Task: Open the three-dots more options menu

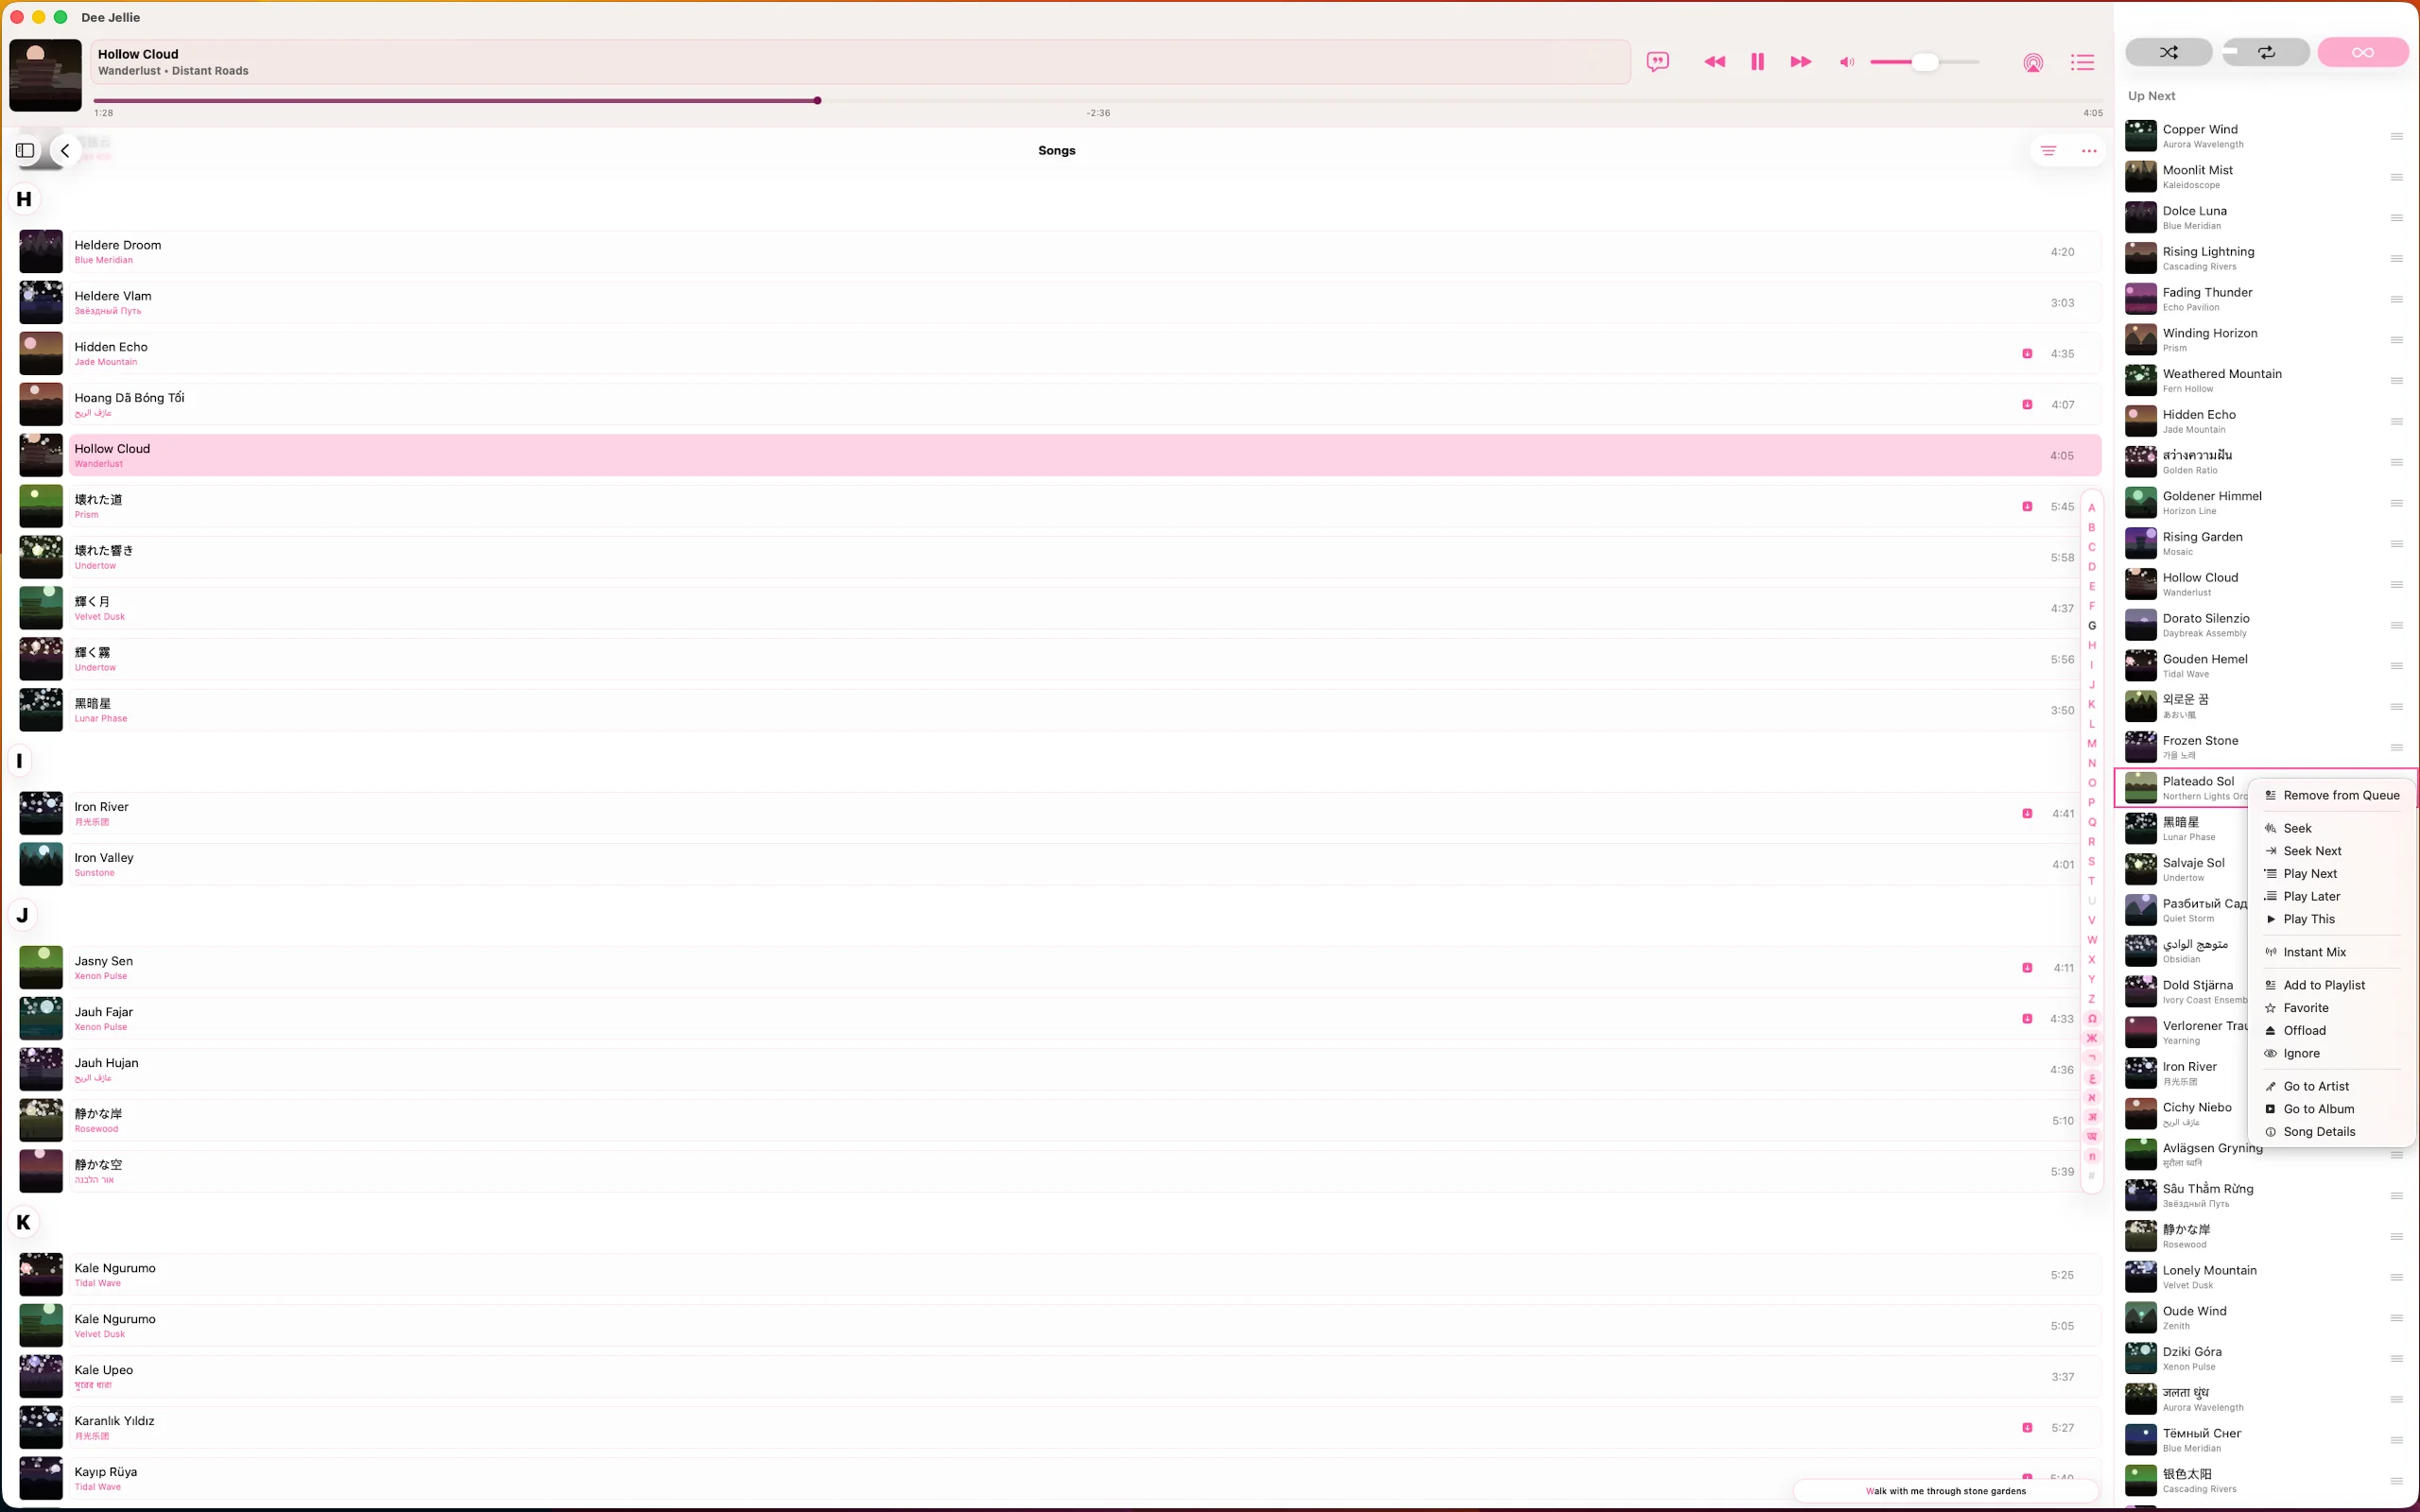Action: [x=2089, y=151]
